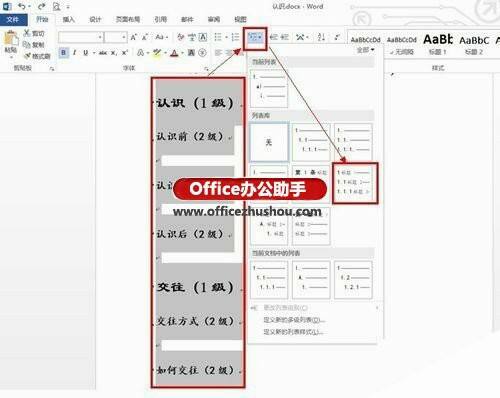Expand the 全部 filter dropdown in the list panel
This screenshot has width=500, height=398.
(x=366, y=50)
